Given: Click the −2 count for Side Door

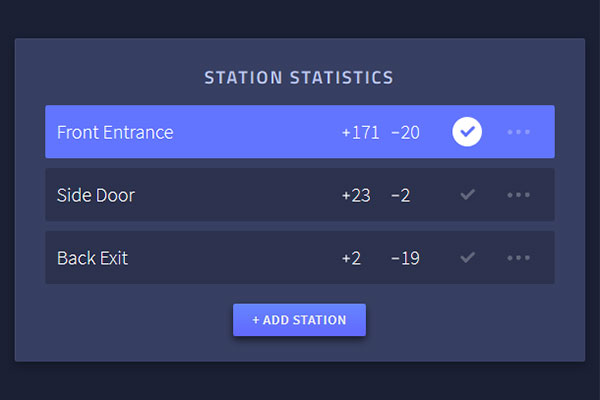Looking at the screenshot, I should pos(400,195).
